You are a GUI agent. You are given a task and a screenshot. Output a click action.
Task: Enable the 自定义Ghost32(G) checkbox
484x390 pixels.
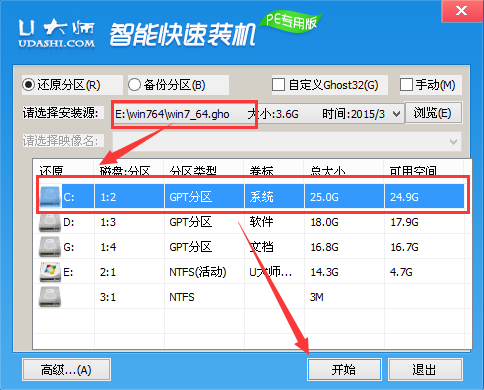pos(278,85)
